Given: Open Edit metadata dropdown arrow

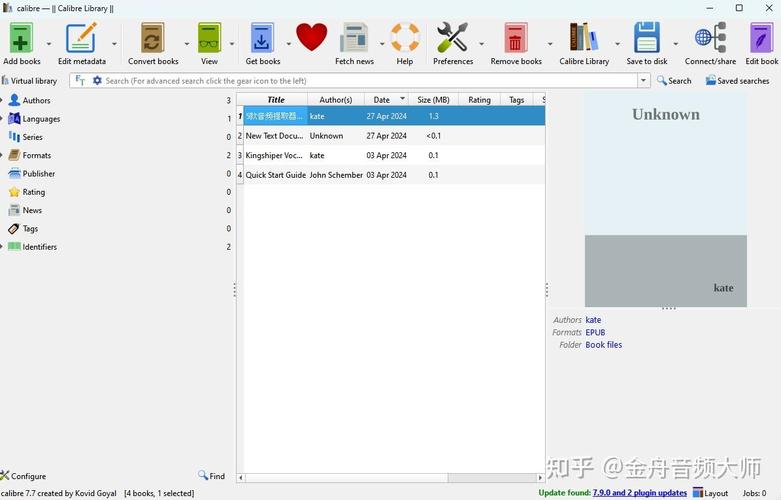Looking at the screenshot, I should 114,44.
